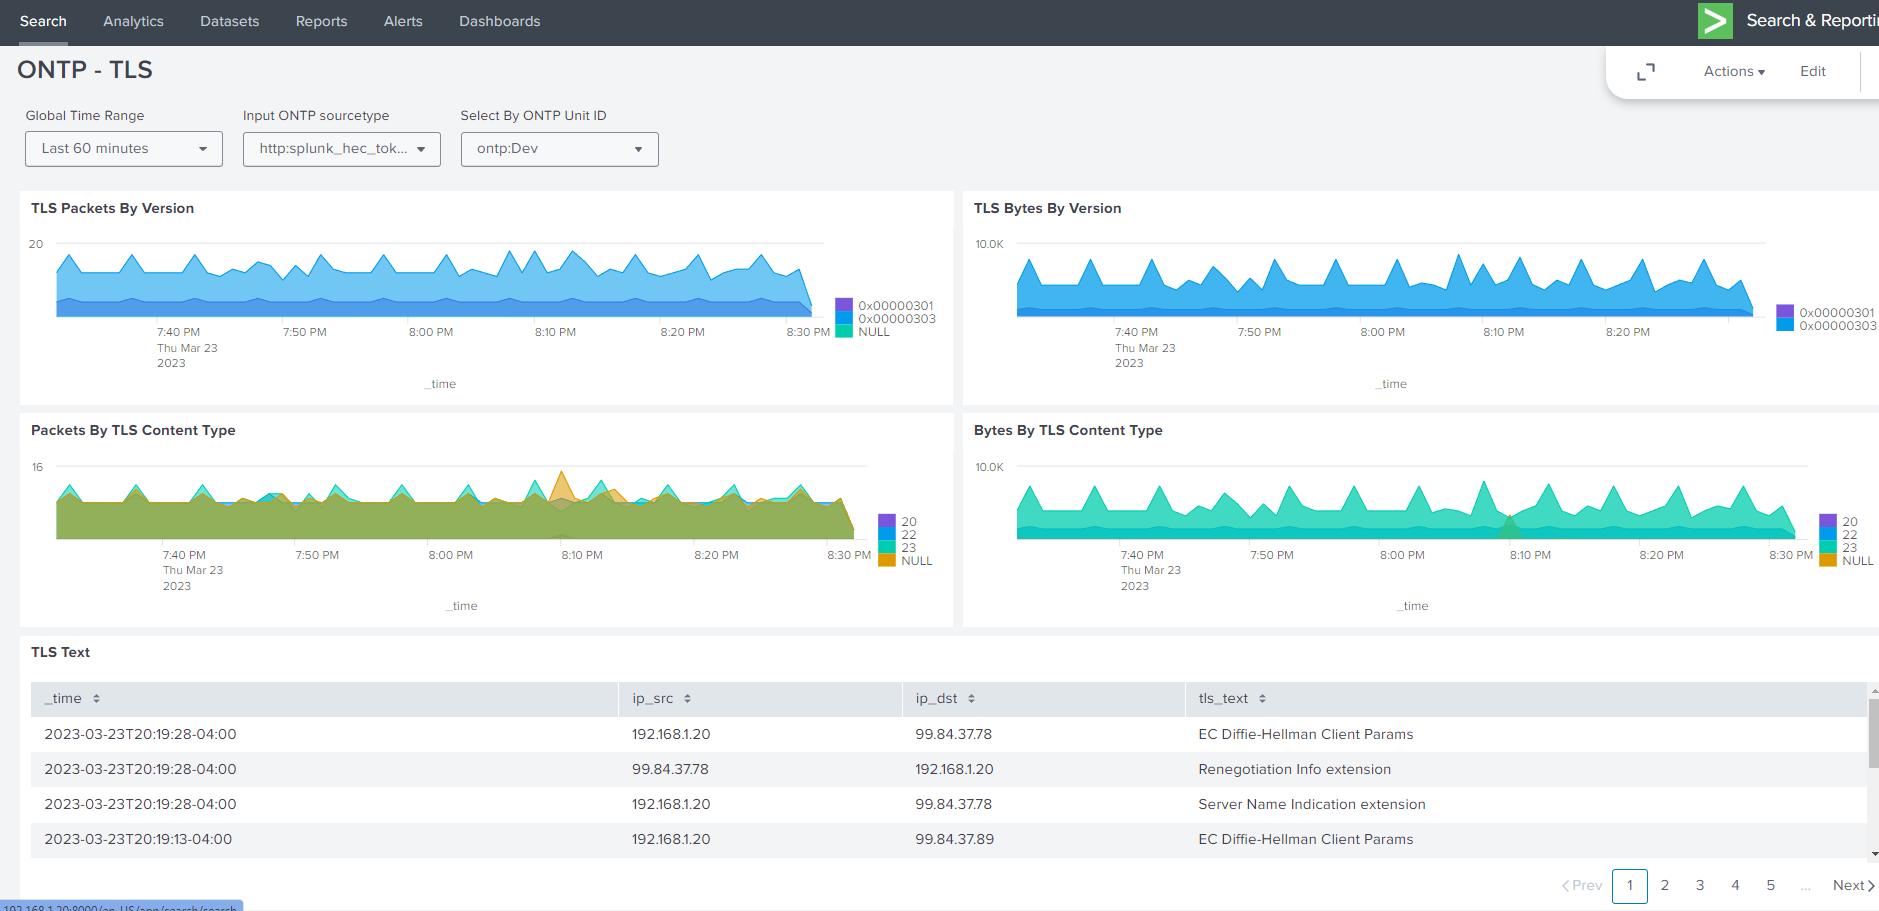Click 0x00000303 legend label in TLS Bytes By Version
Image resolution: width=1879 pixels, height=911 pixels.
pos(1838,326)
